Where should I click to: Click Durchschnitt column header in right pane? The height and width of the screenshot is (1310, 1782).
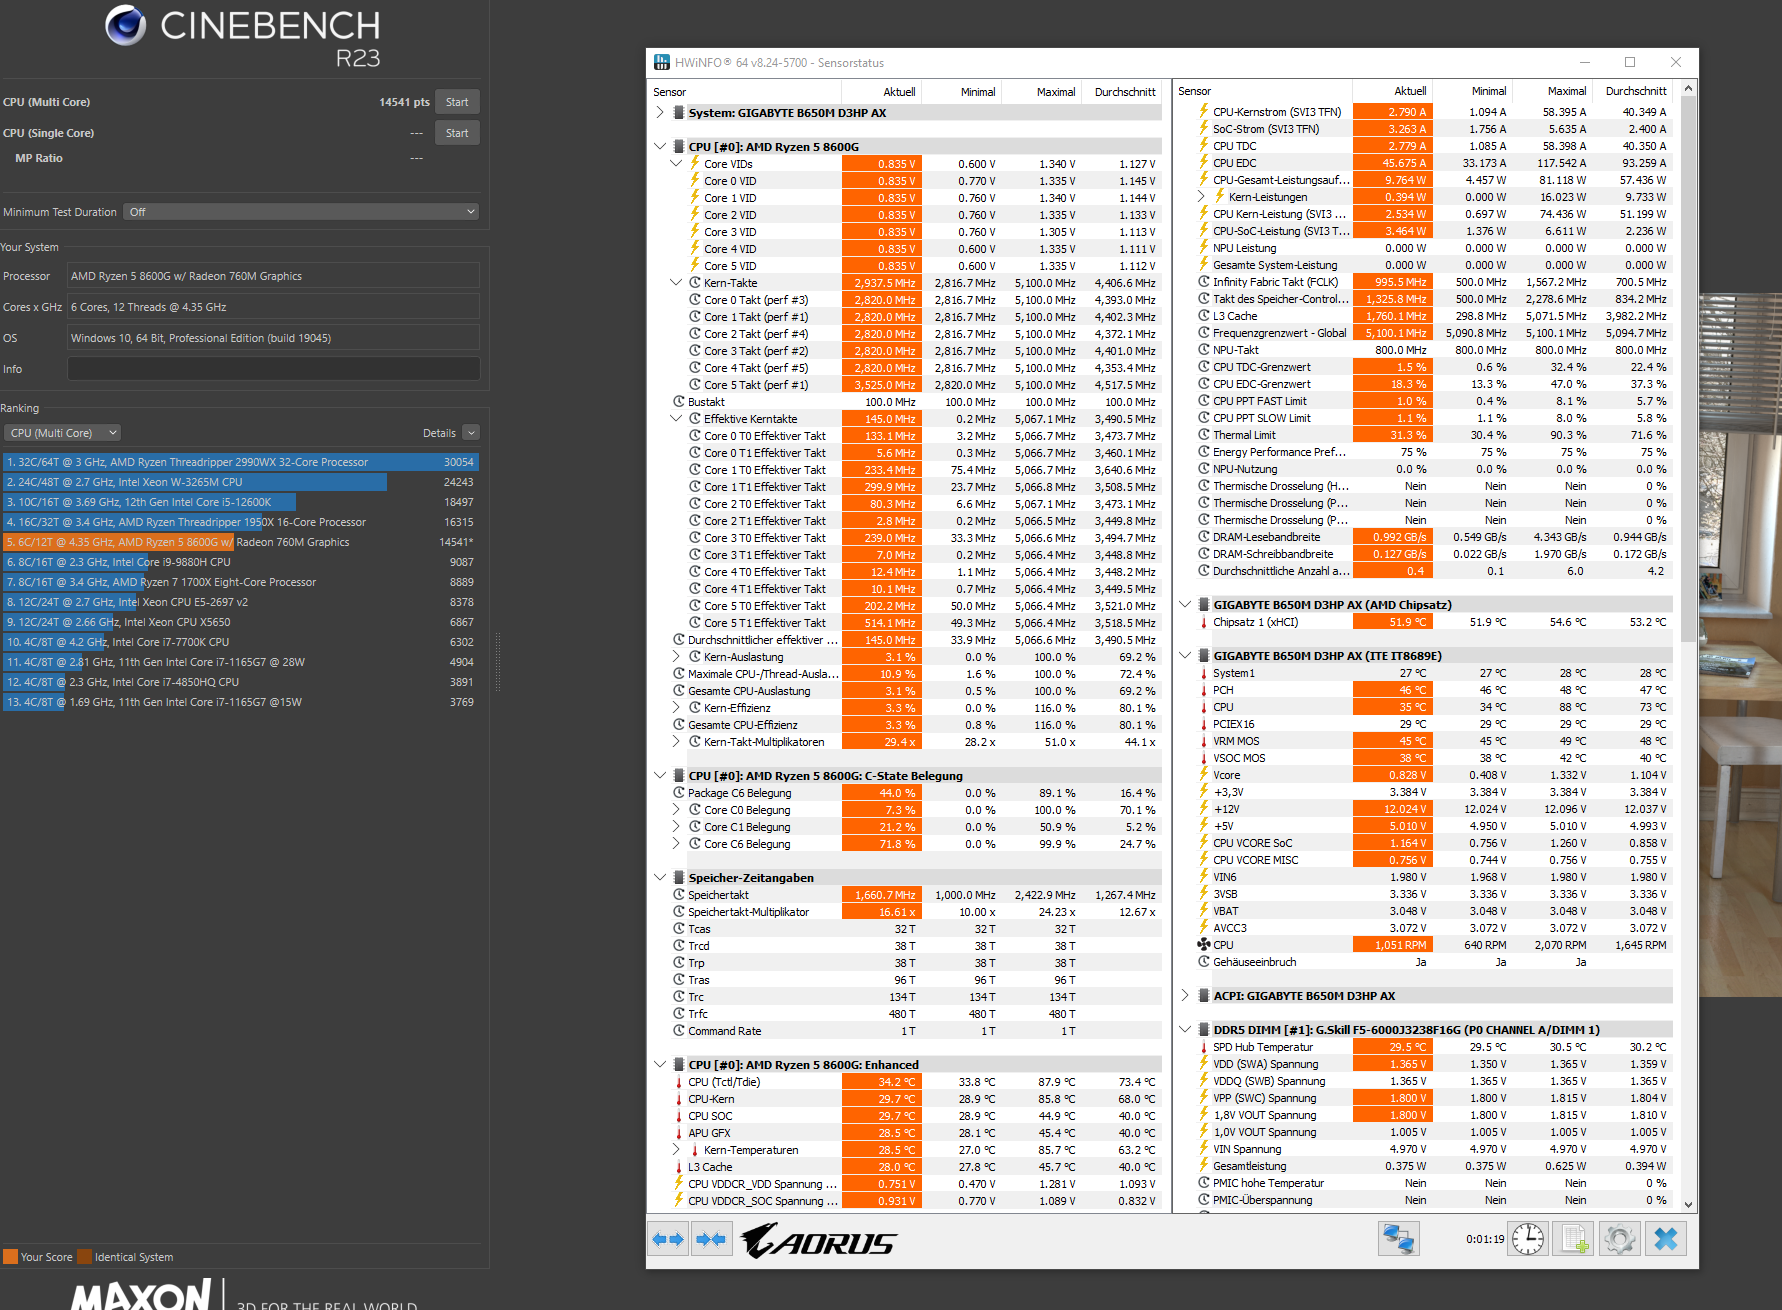1633,91
